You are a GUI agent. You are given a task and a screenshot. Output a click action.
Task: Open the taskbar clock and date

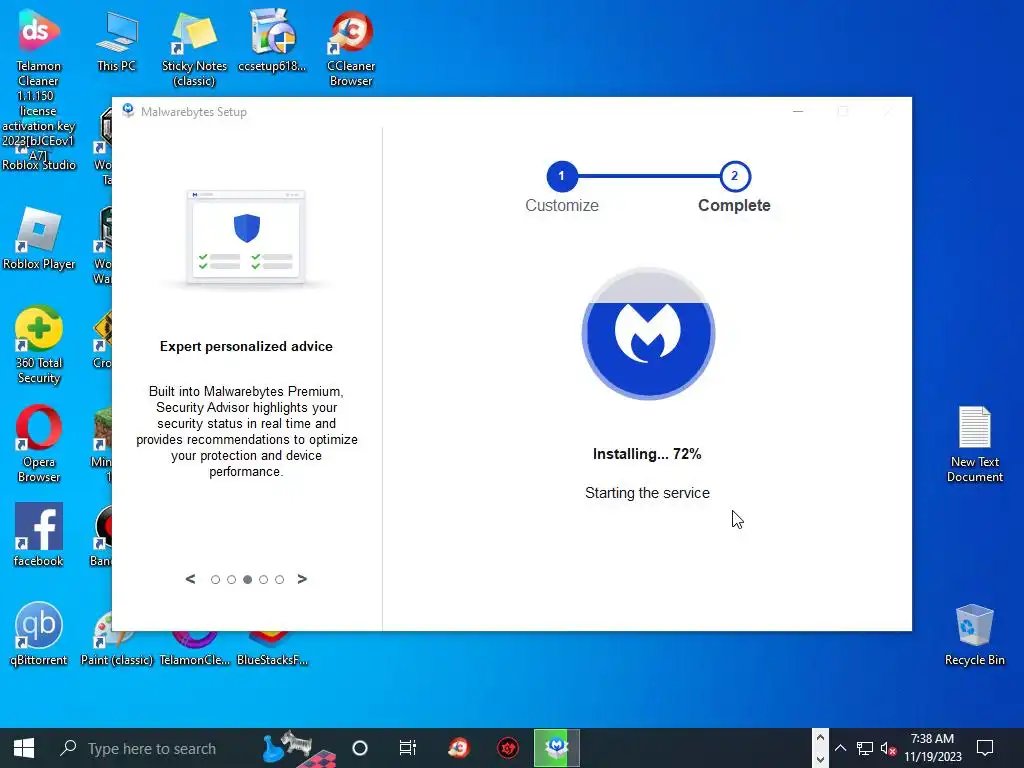[933, 748]
